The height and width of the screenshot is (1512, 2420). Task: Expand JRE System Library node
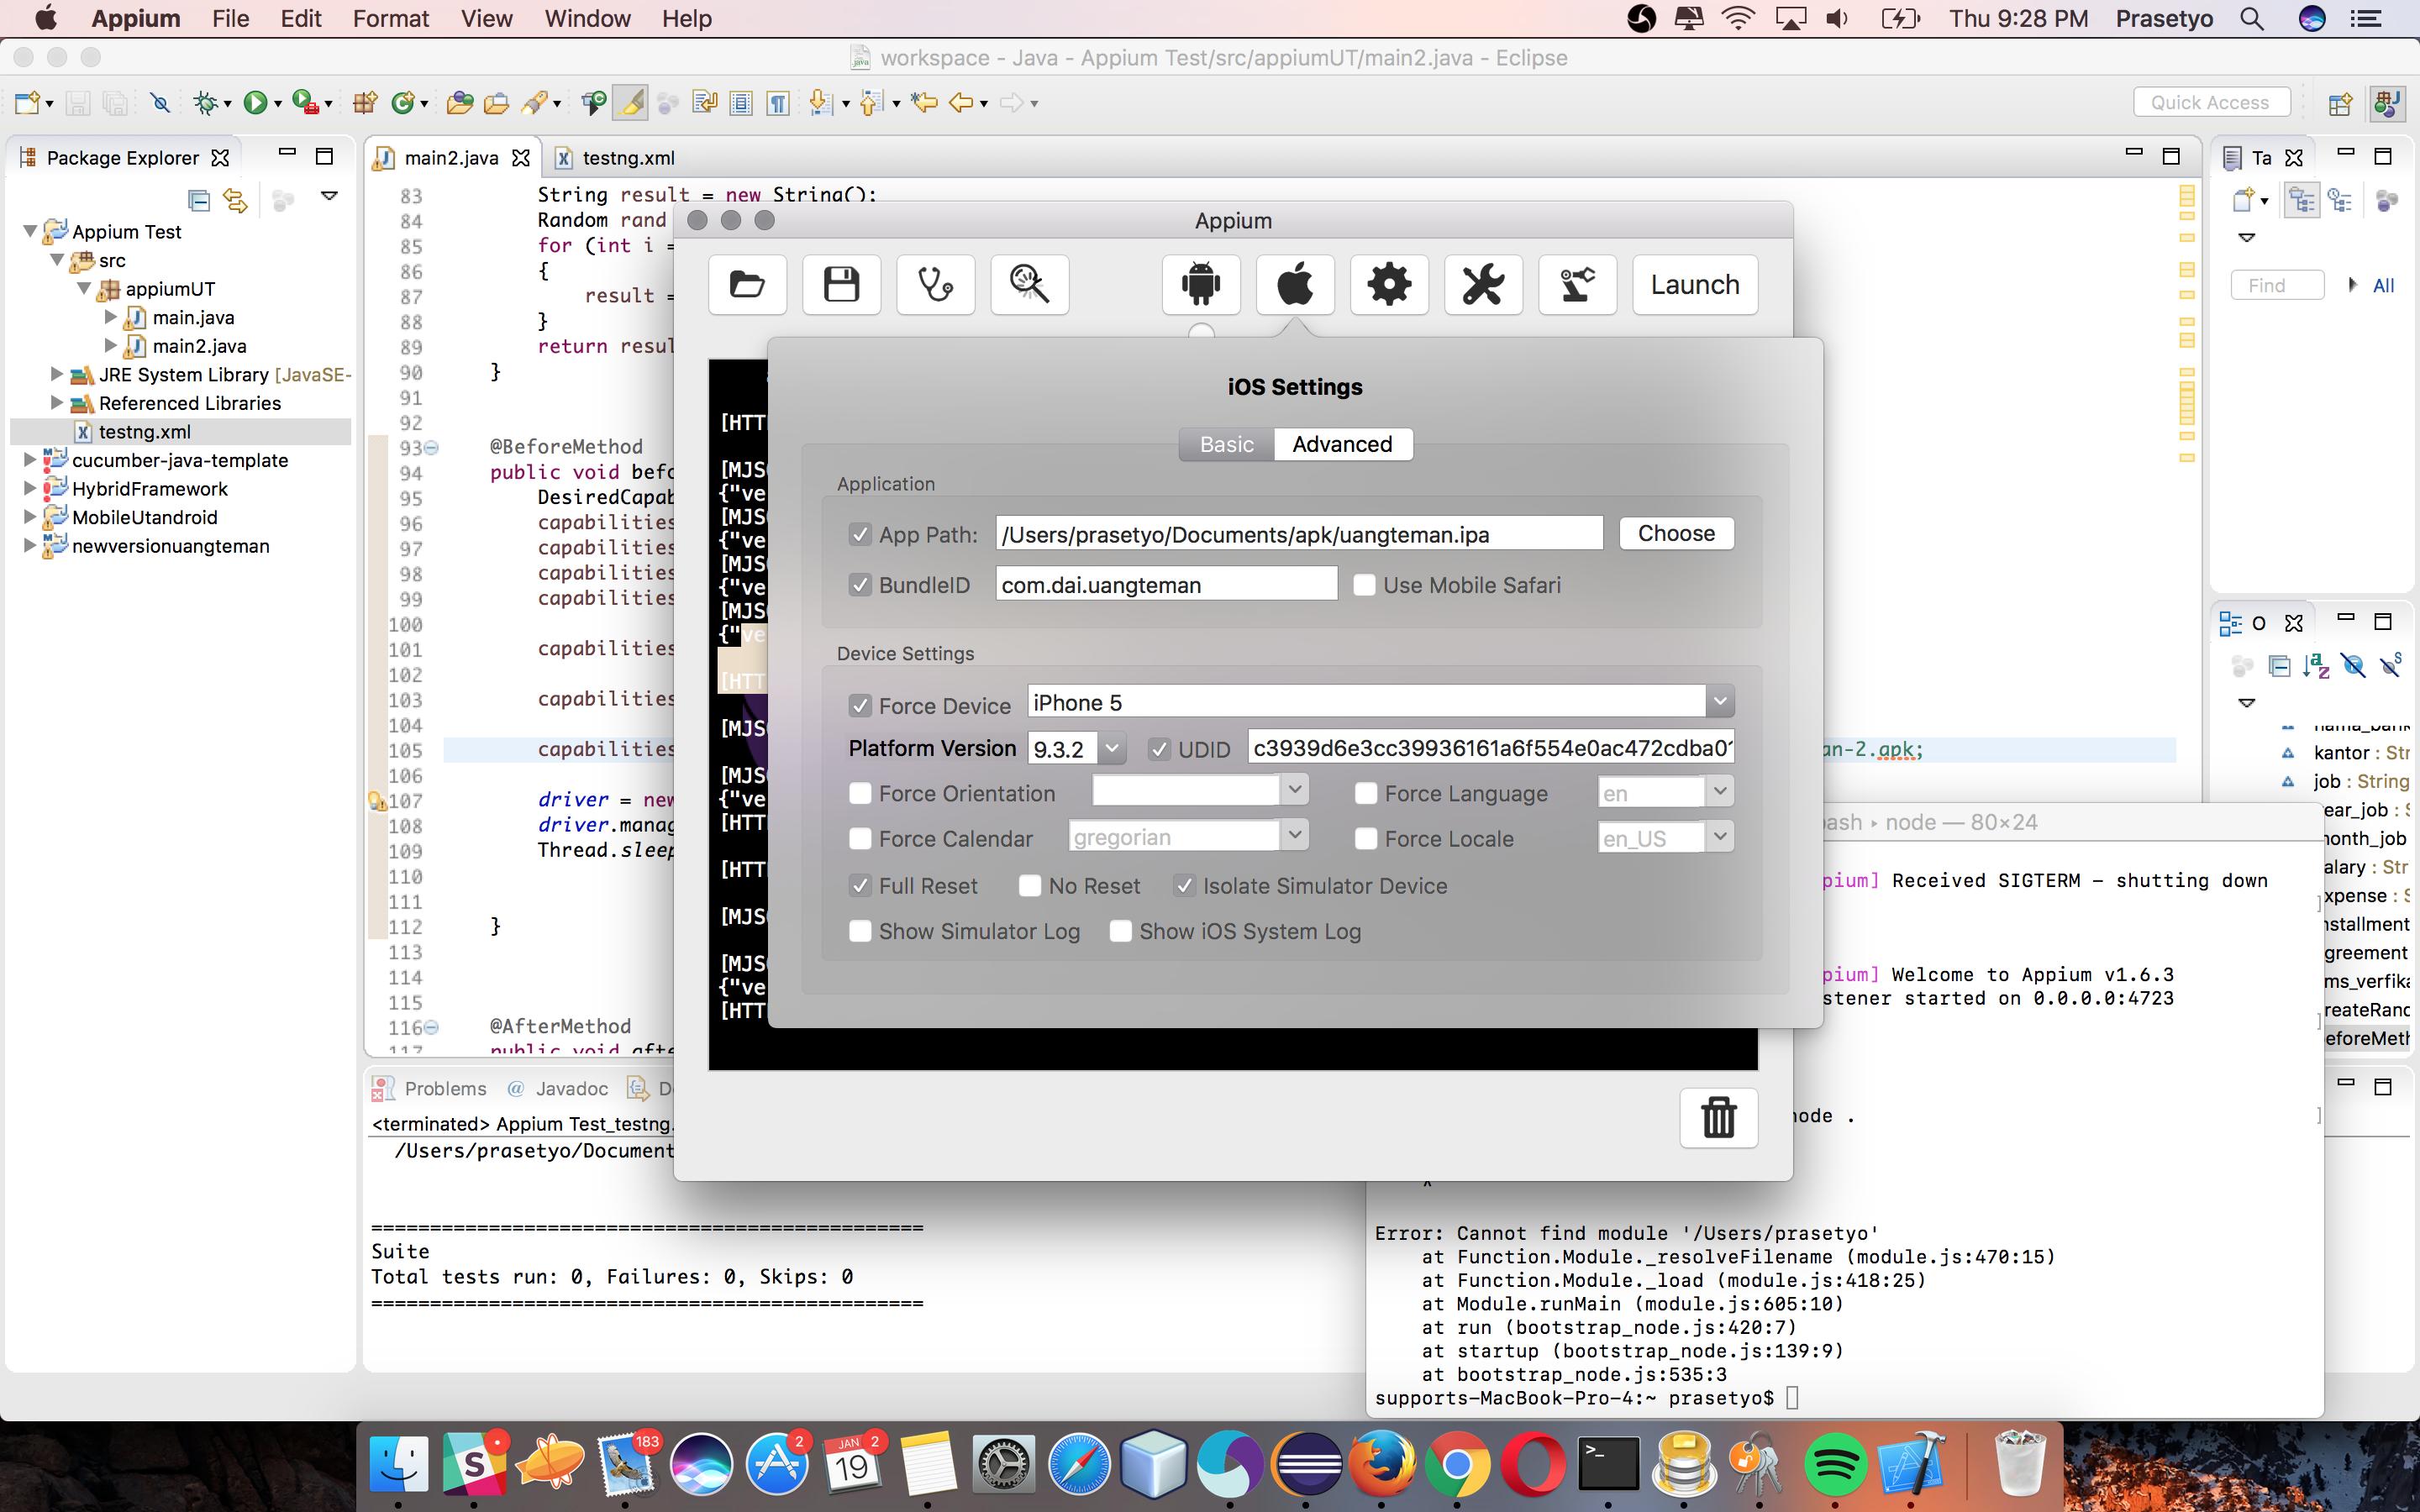57,374
